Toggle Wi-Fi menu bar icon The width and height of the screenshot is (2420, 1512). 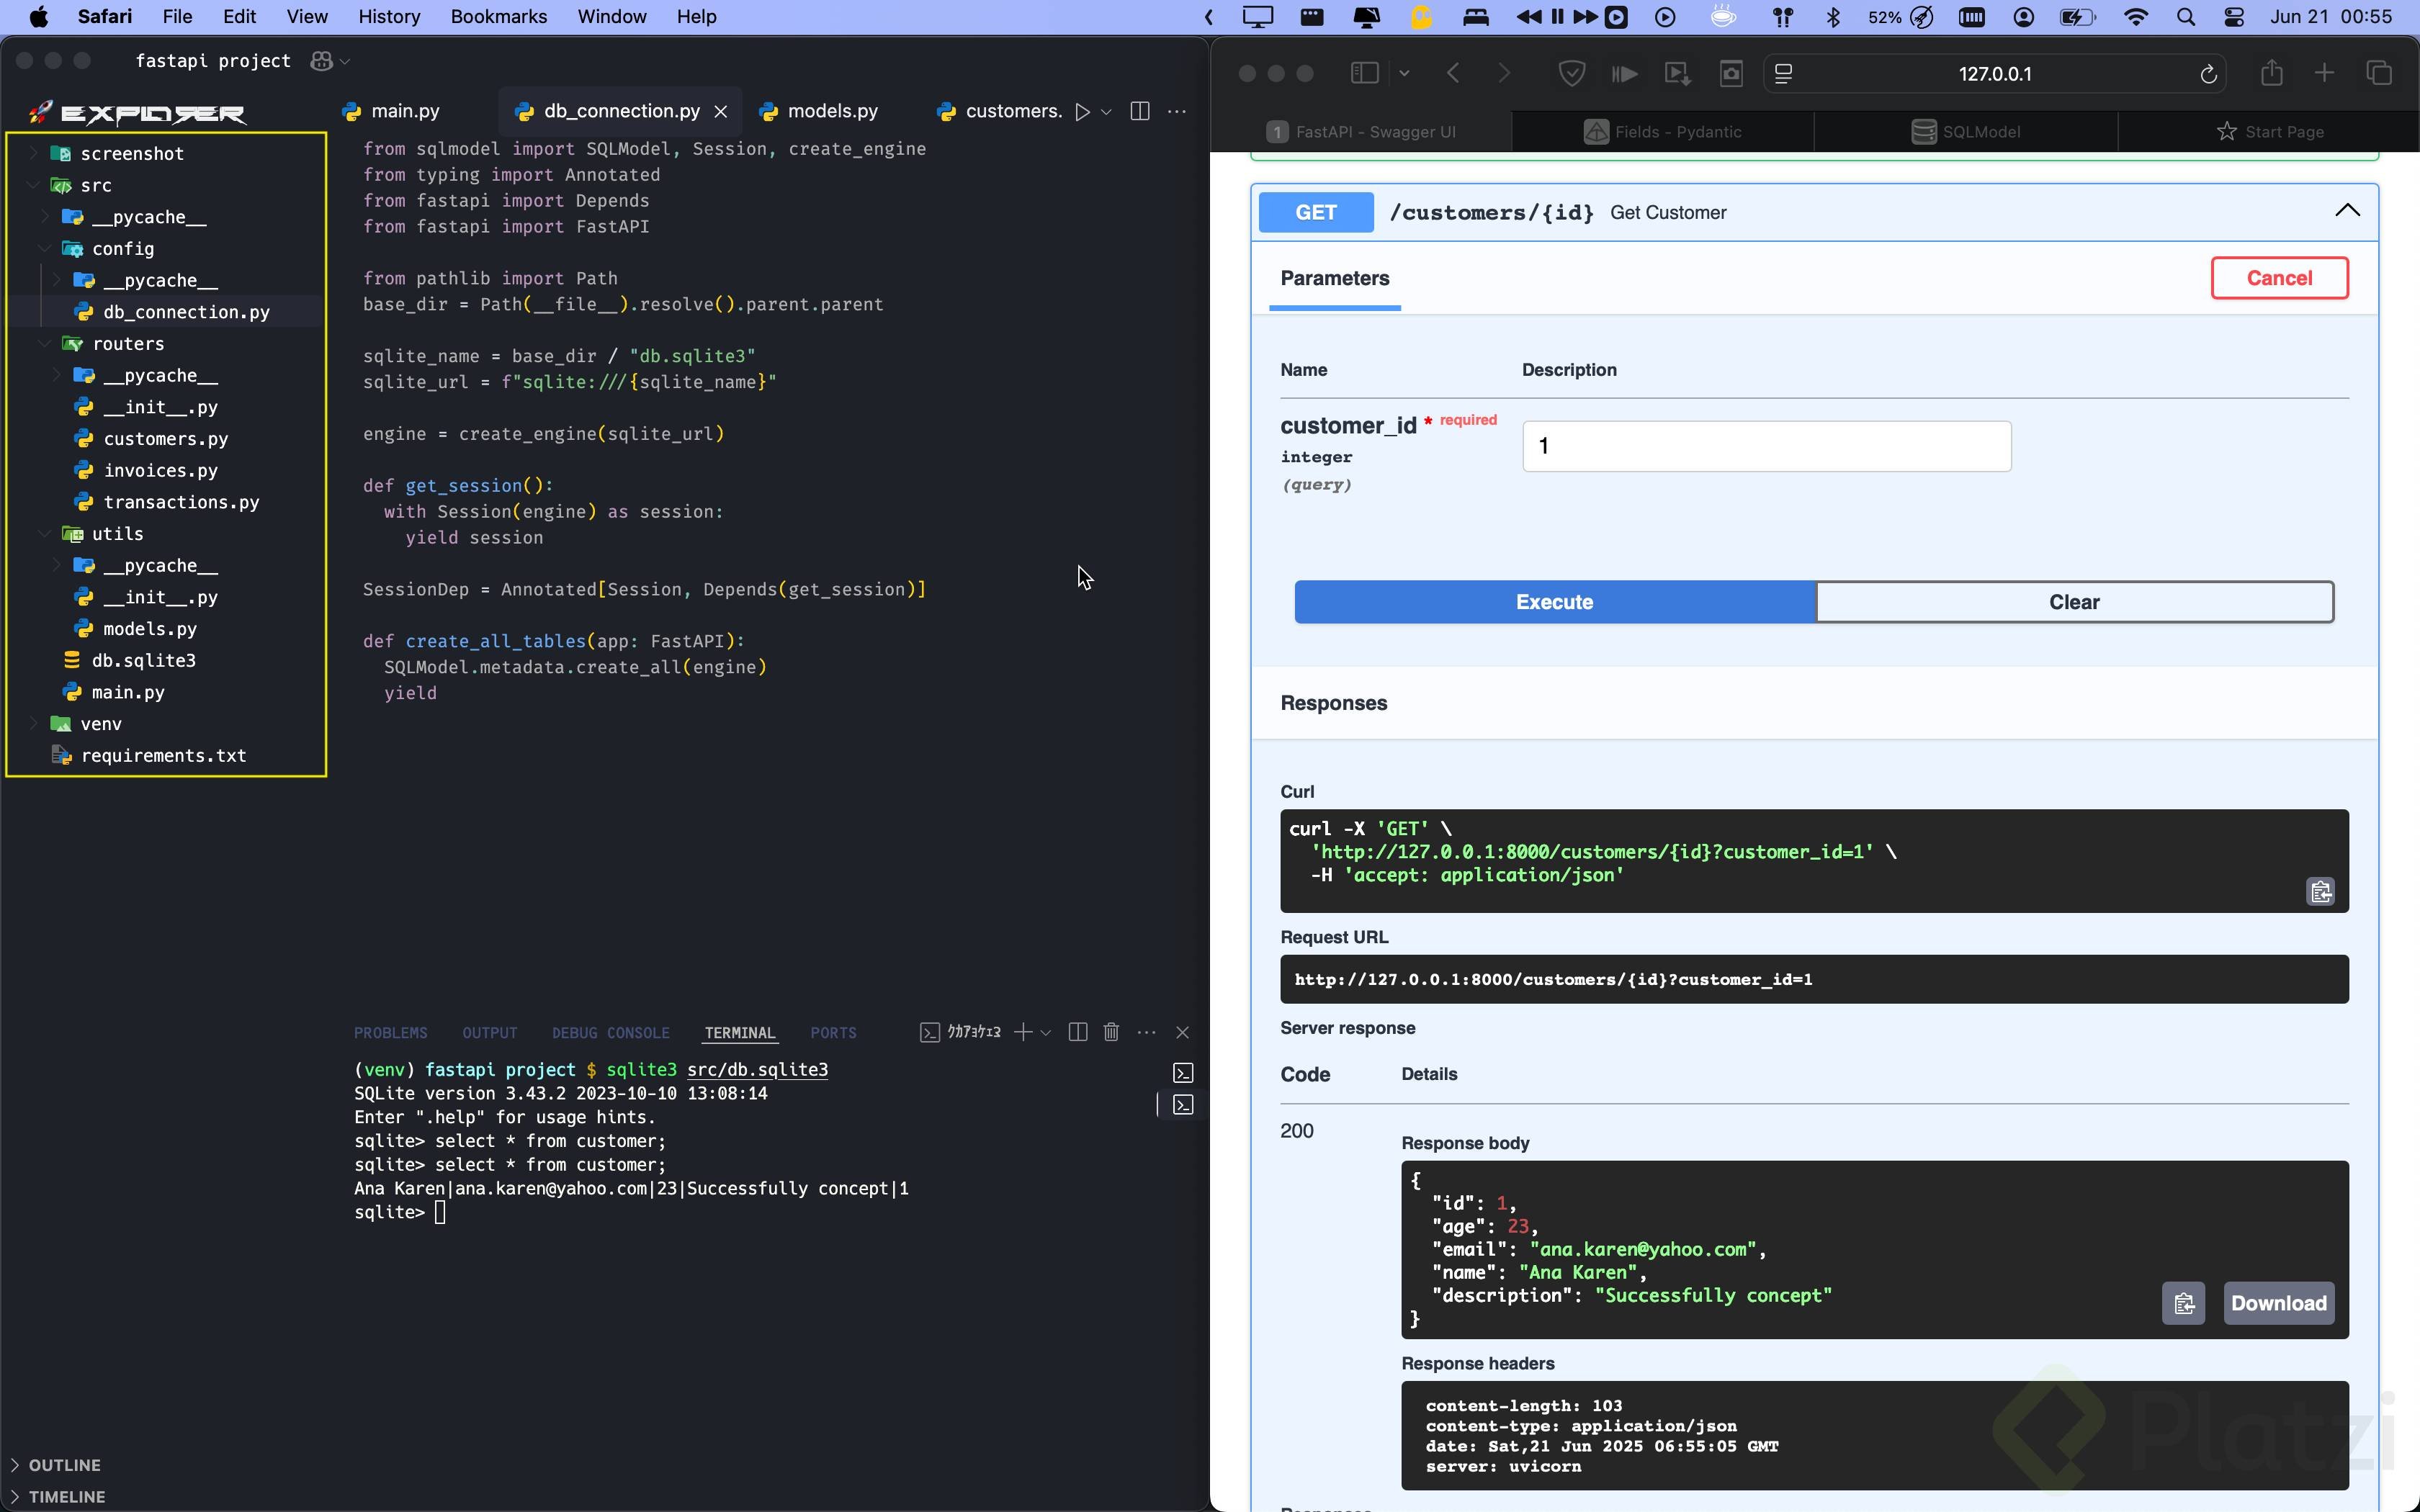(x=2135, y=17)
